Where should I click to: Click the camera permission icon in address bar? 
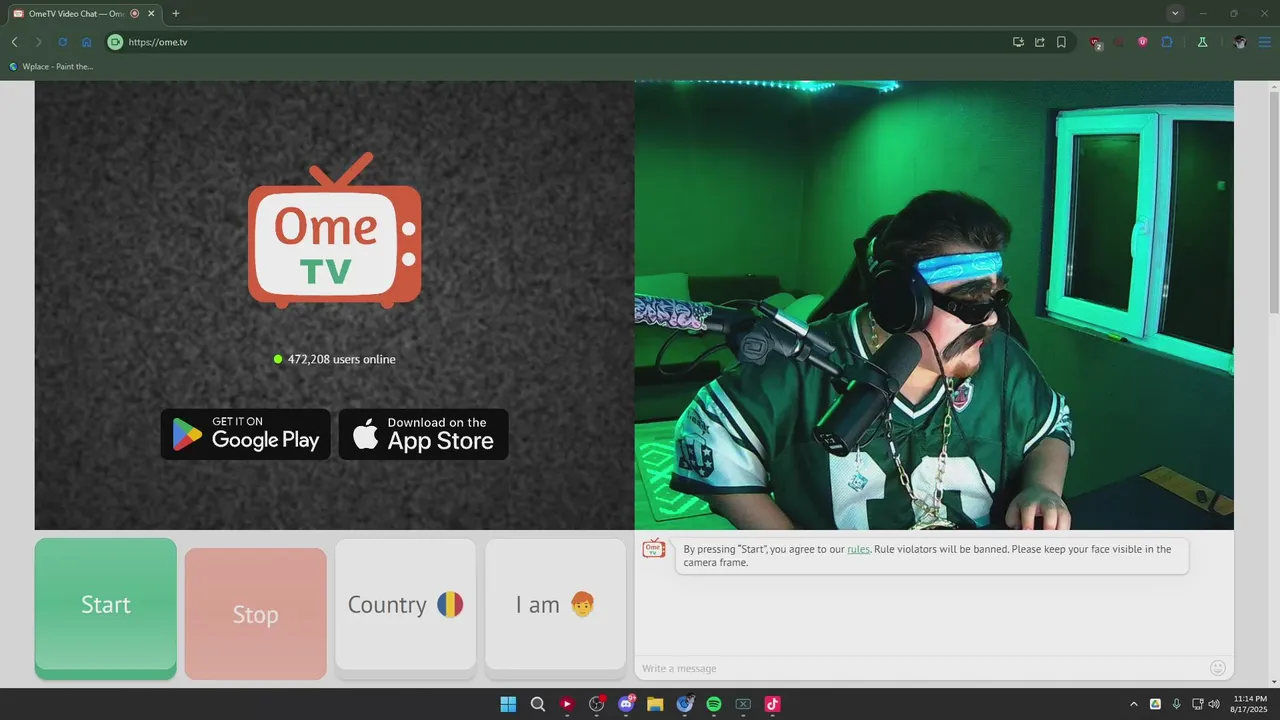click(115, 42)
